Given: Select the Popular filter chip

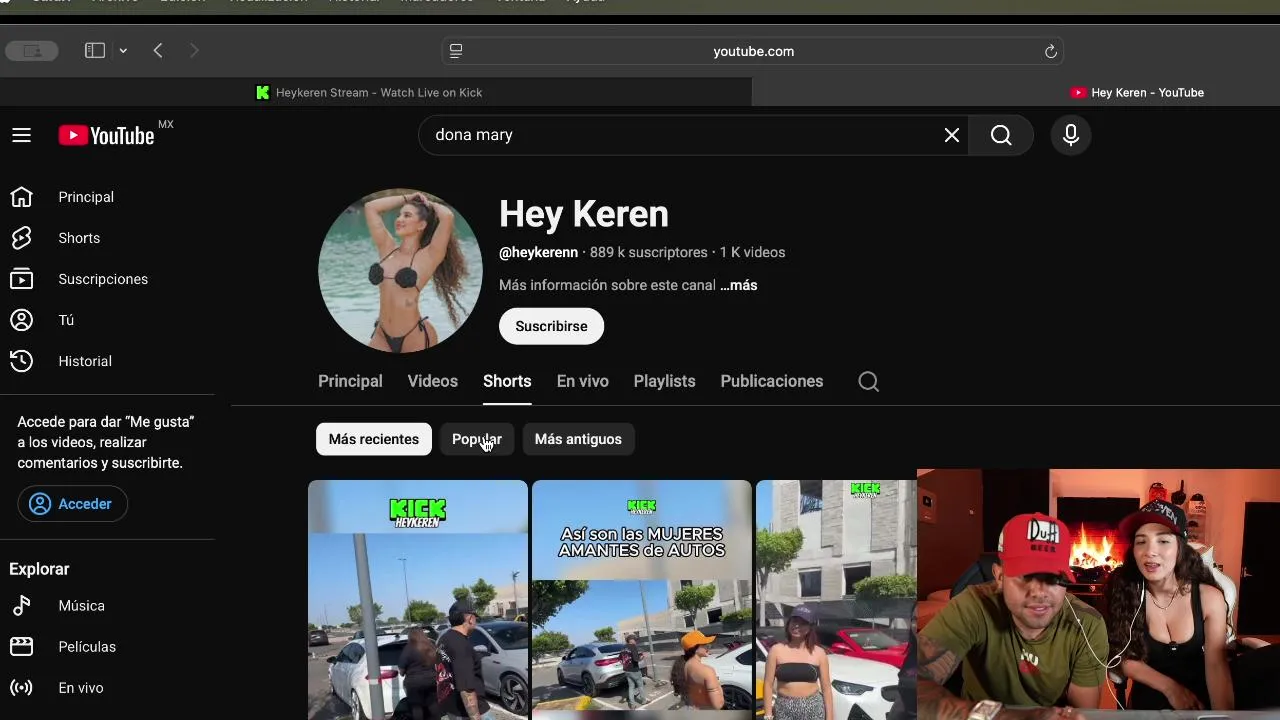Looking at the screenshot, I should pos(477,439).
